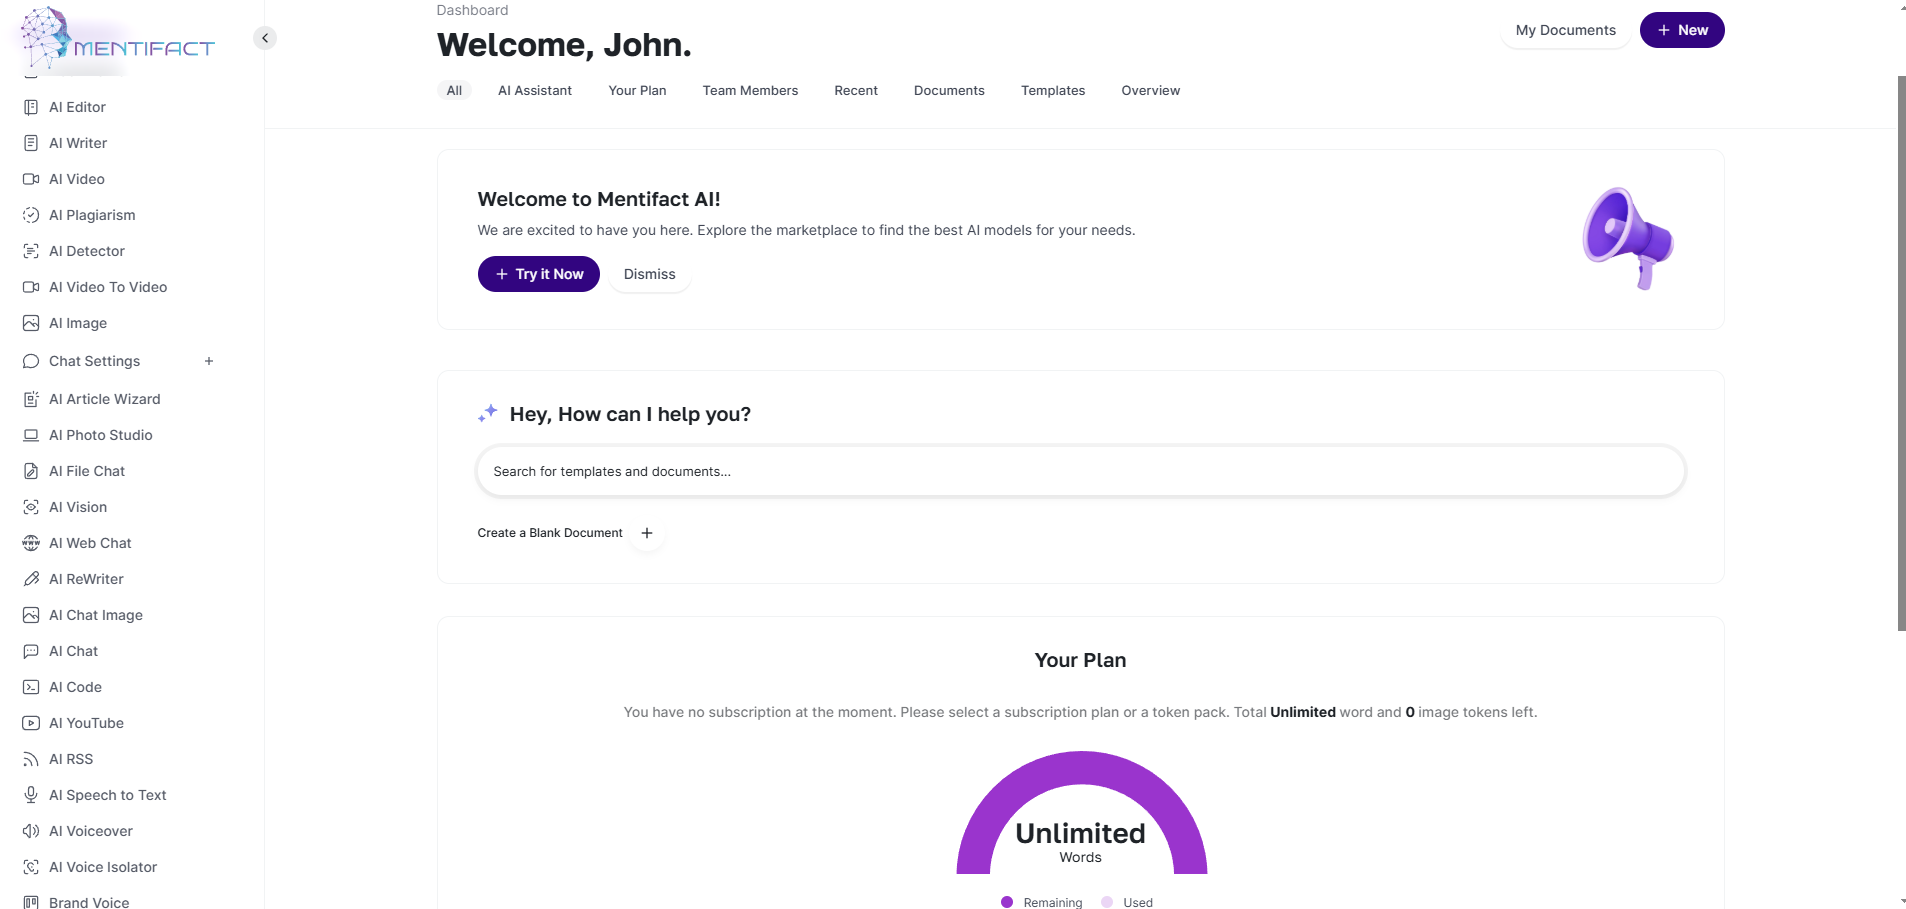Click the Create a Blank Document plus icon

(647, 533)
